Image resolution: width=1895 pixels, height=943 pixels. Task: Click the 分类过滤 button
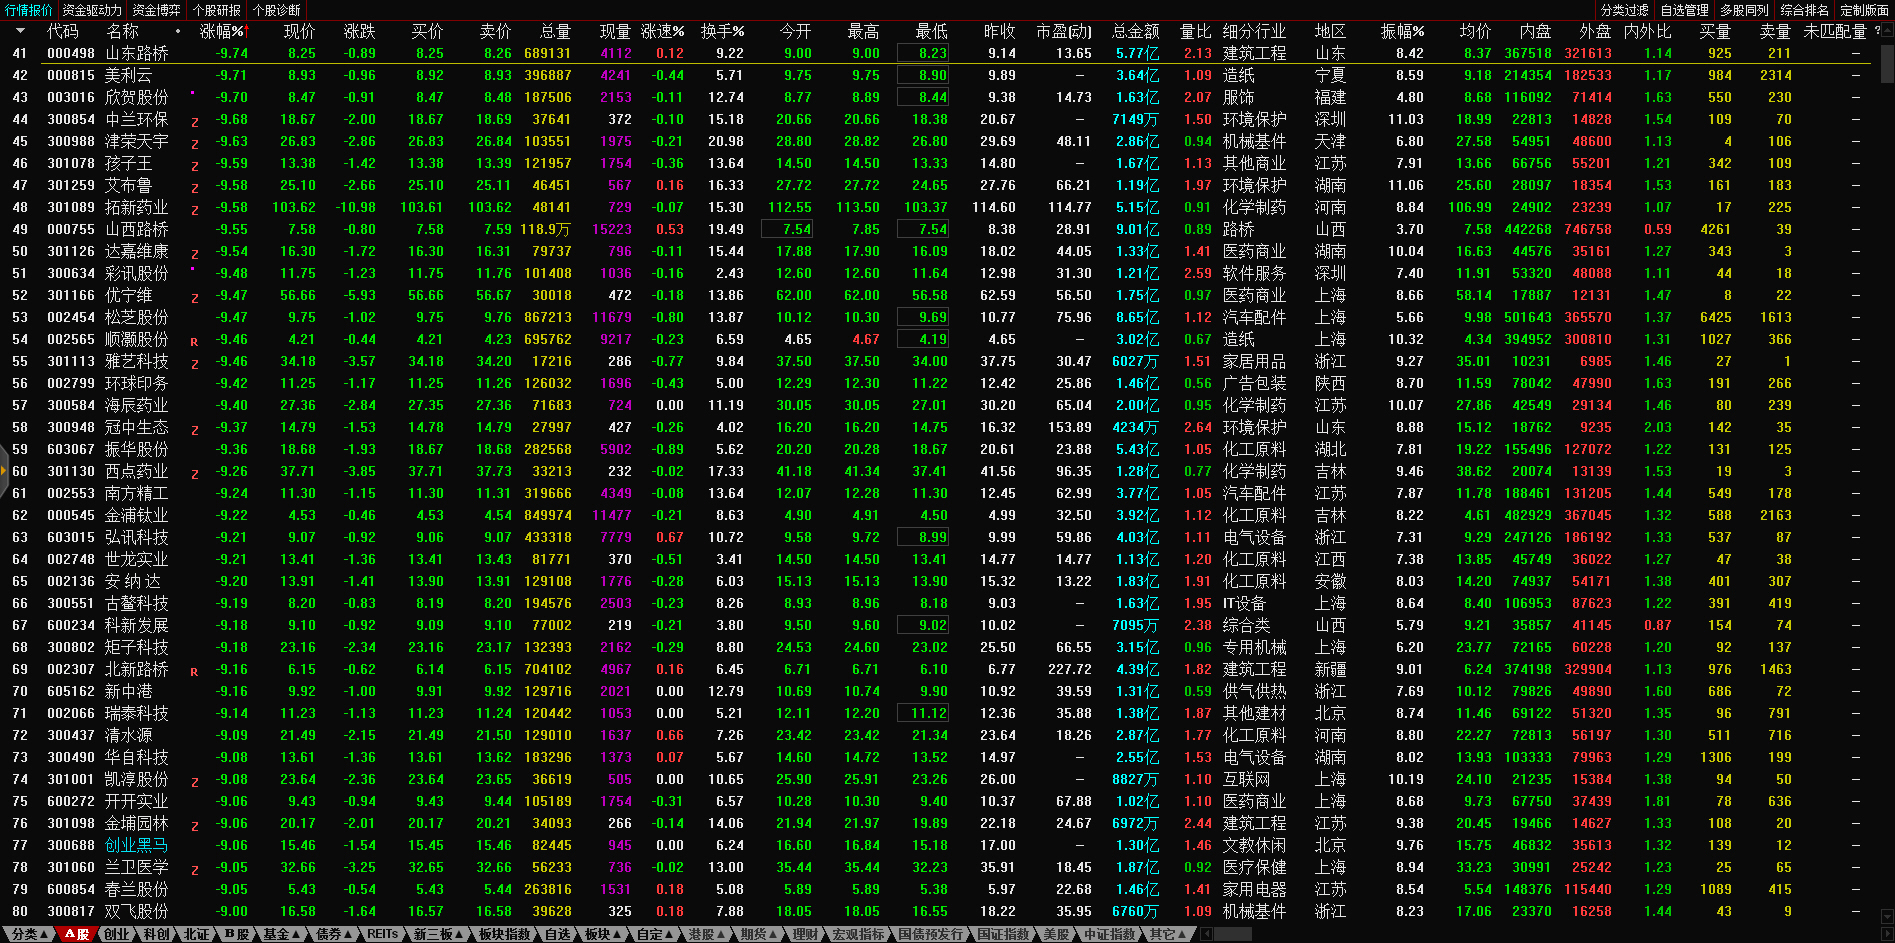[x=1625, y=10]
